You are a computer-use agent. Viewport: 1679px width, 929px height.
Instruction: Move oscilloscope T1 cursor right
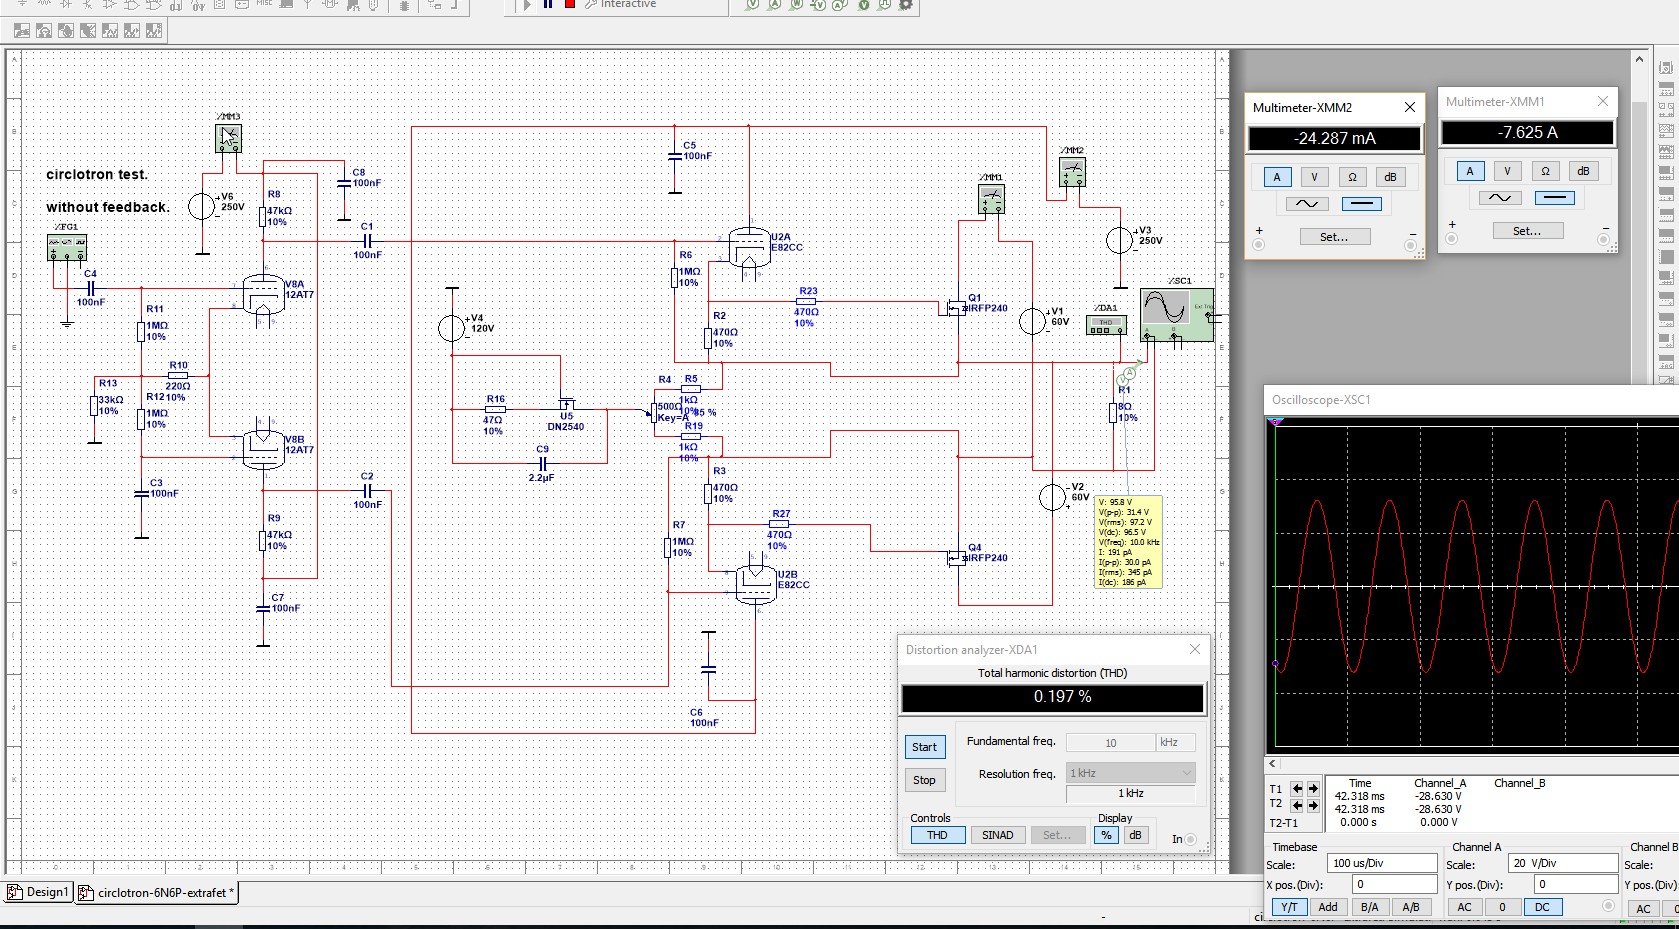(1312, 789)
